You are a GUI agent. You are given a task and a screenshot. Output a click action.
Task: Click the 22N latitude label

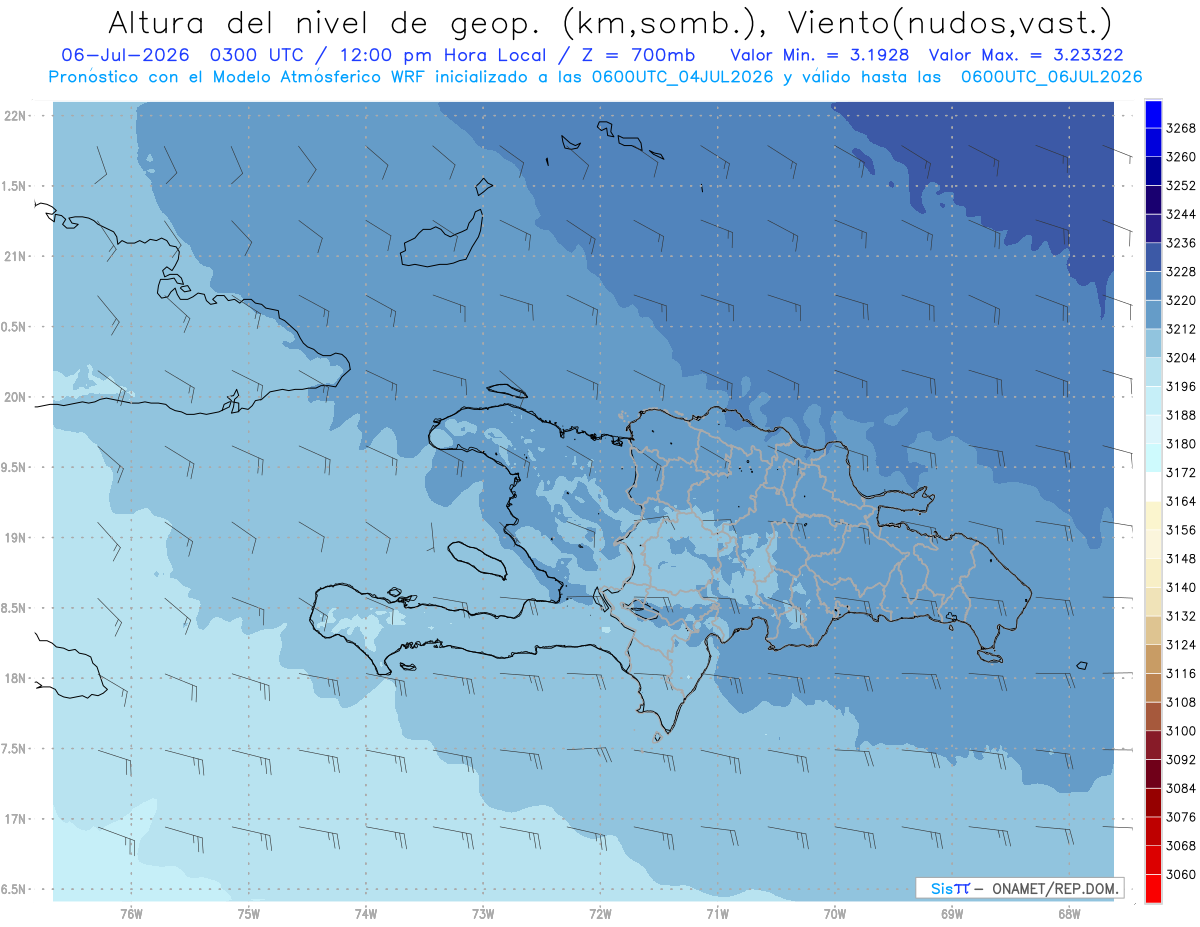14,115
